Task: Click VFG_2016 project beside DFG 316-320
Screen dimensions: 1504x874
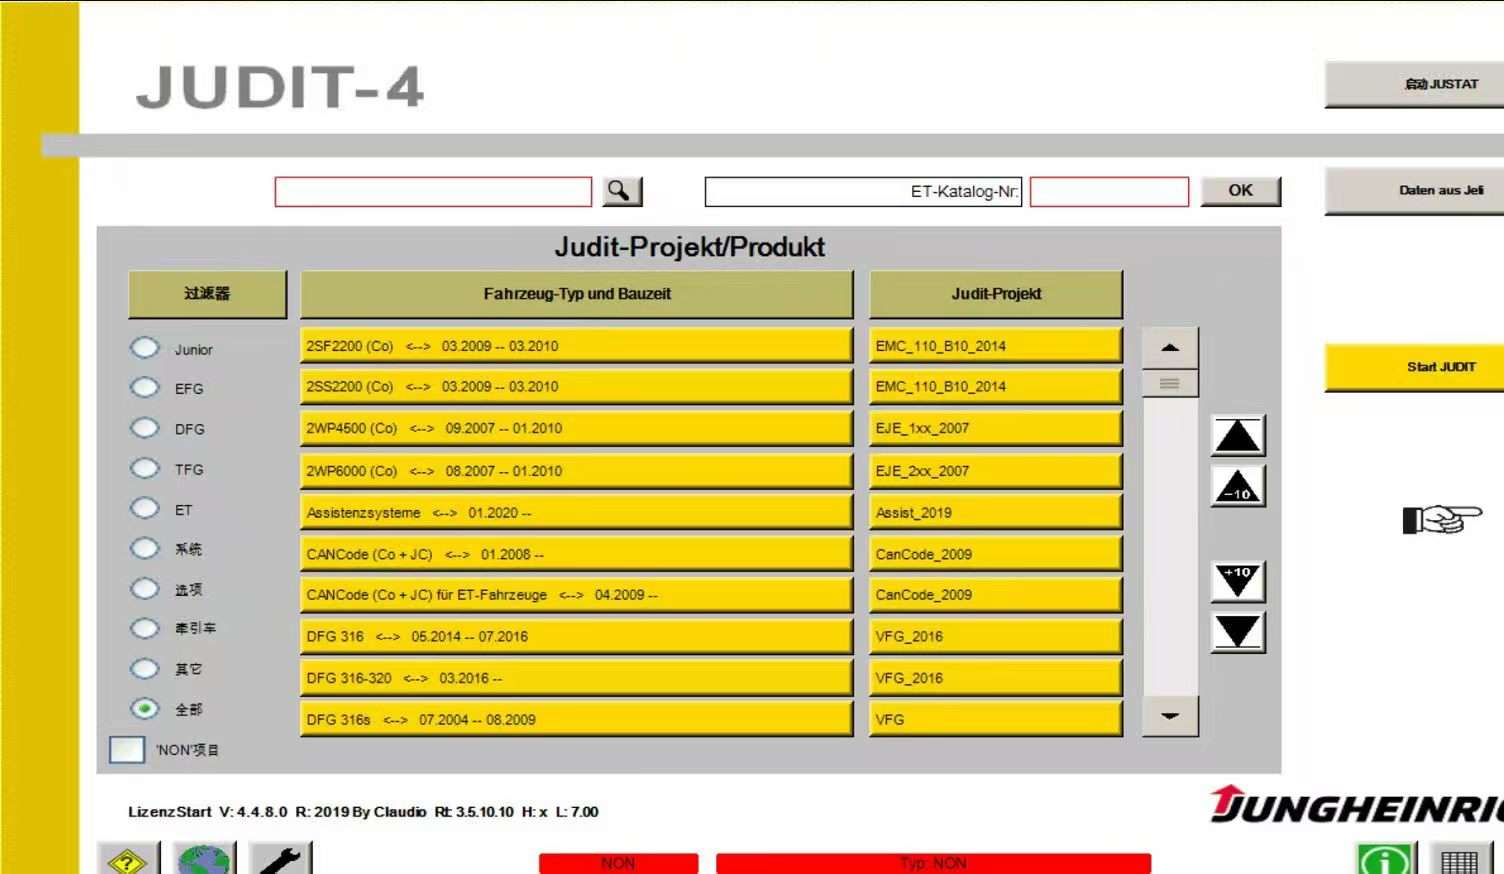Action: click(996, 678)
